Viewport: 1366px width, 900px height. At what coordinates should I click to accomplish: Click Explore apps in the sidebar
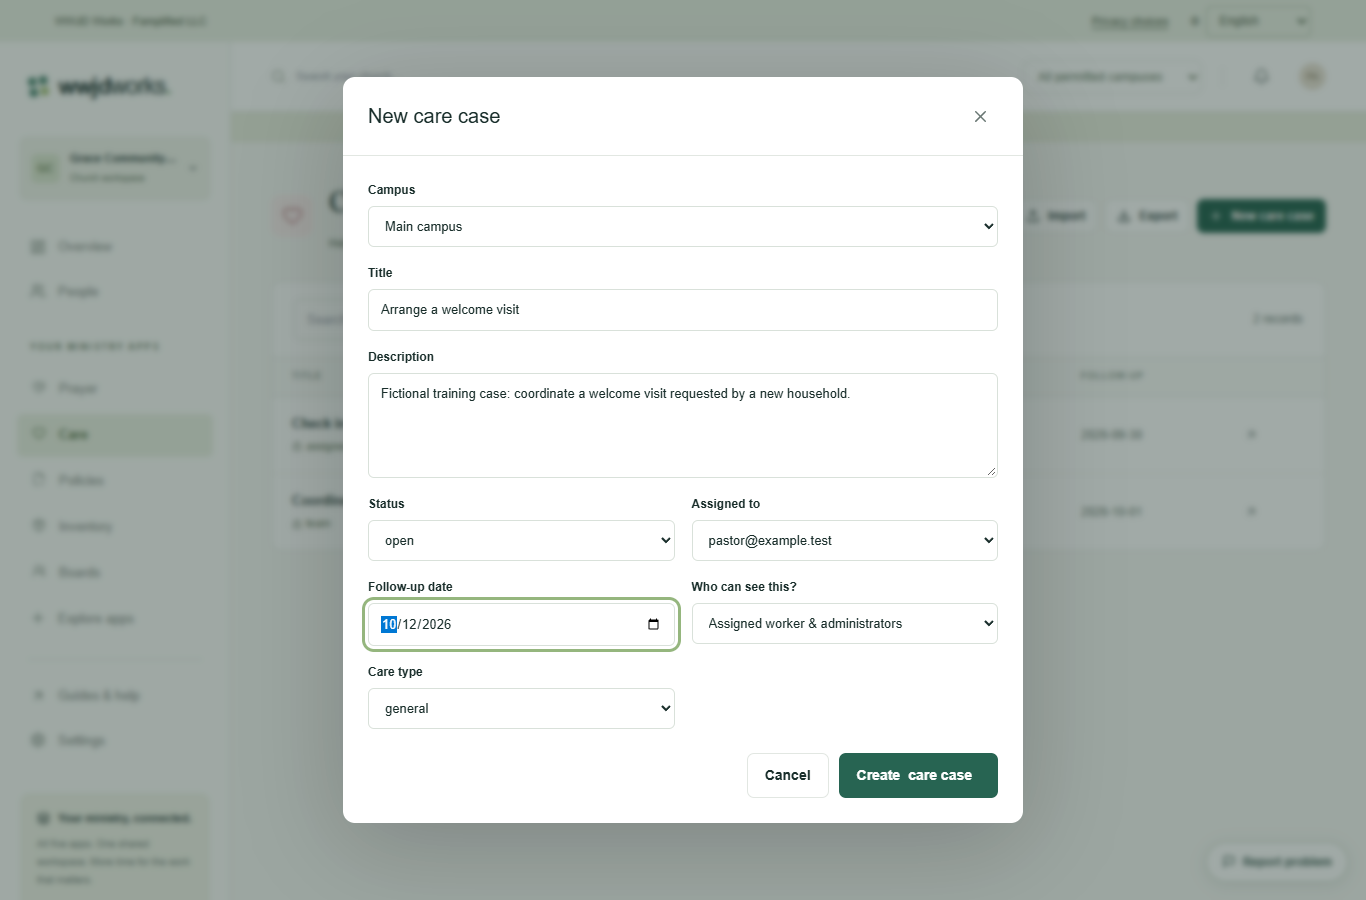pos(115,618)
